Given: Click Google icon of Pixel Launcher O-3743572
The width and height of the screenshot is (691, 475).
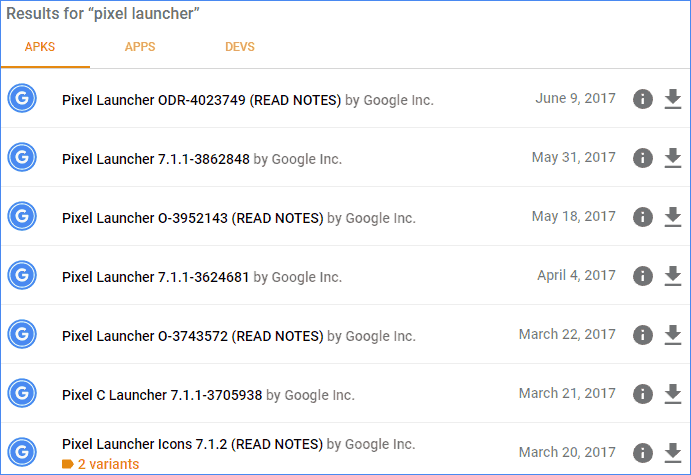Looking at the screenshot, I should tap(22, 334).
